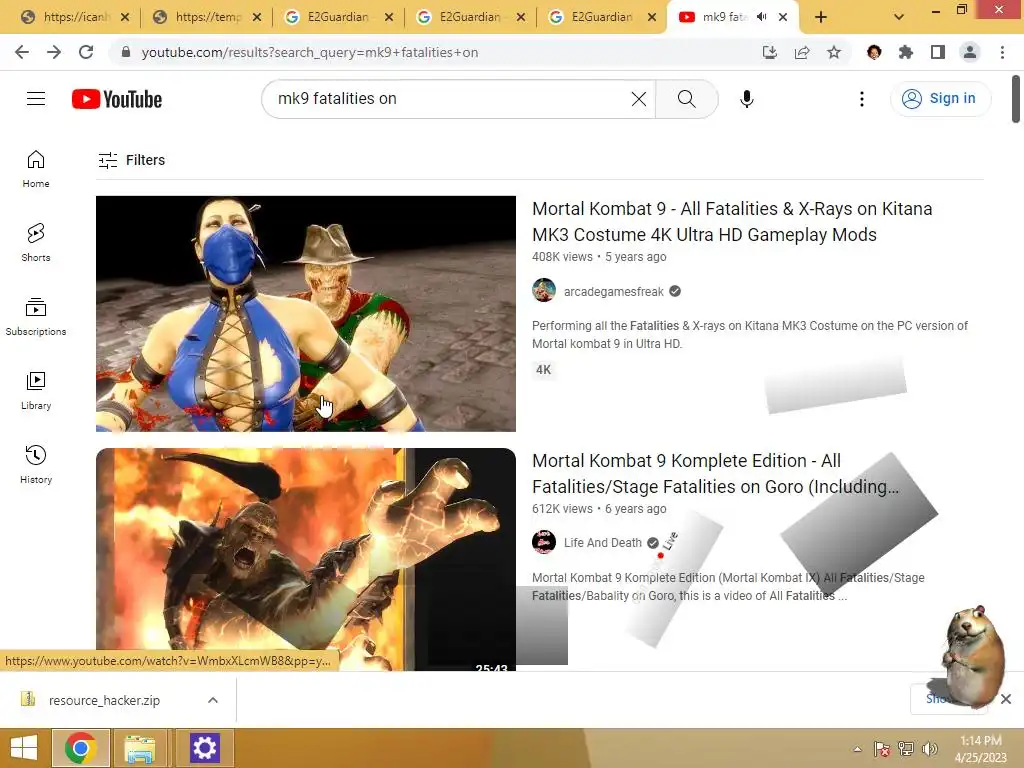Image resolution: width=1024 pixels, height=768 pixels.
Task: Go back in browser history
Action: pyautogui.click(x=22, y=52)
